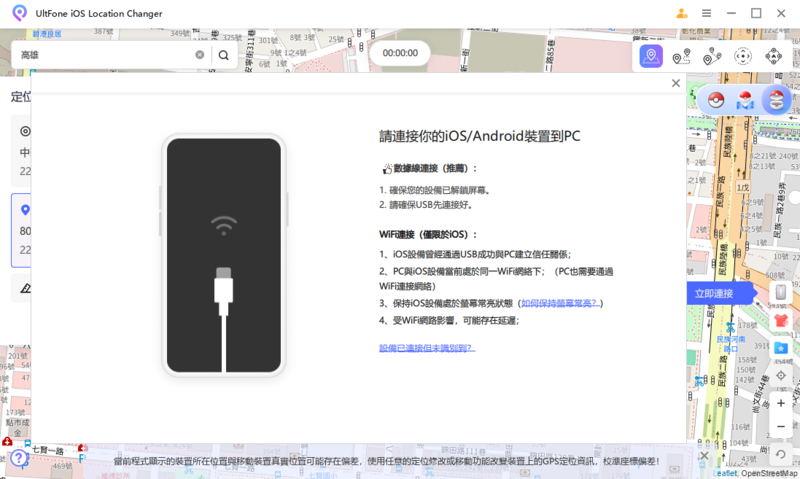800x479 pixels.
Task: Click the text 受WiFi網路影響，可能存在延遲
Action: [x=454, y=320]
